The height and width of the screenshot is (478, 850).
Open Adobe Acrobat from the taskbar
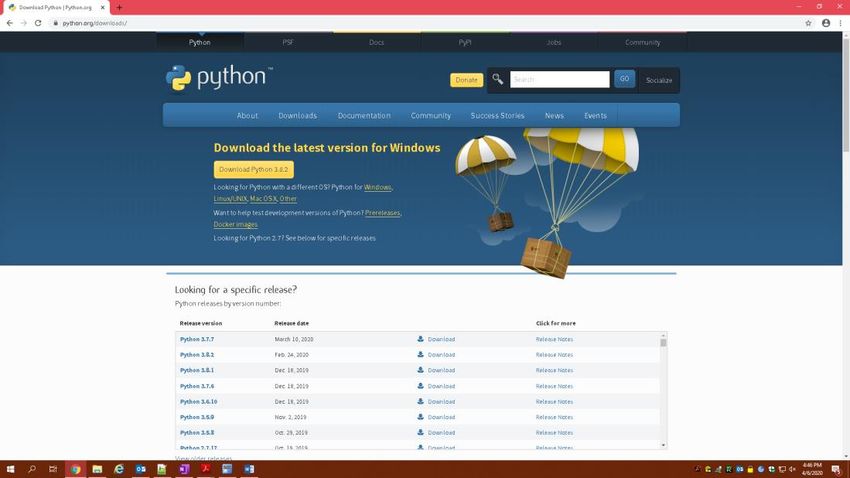point(205,469)
